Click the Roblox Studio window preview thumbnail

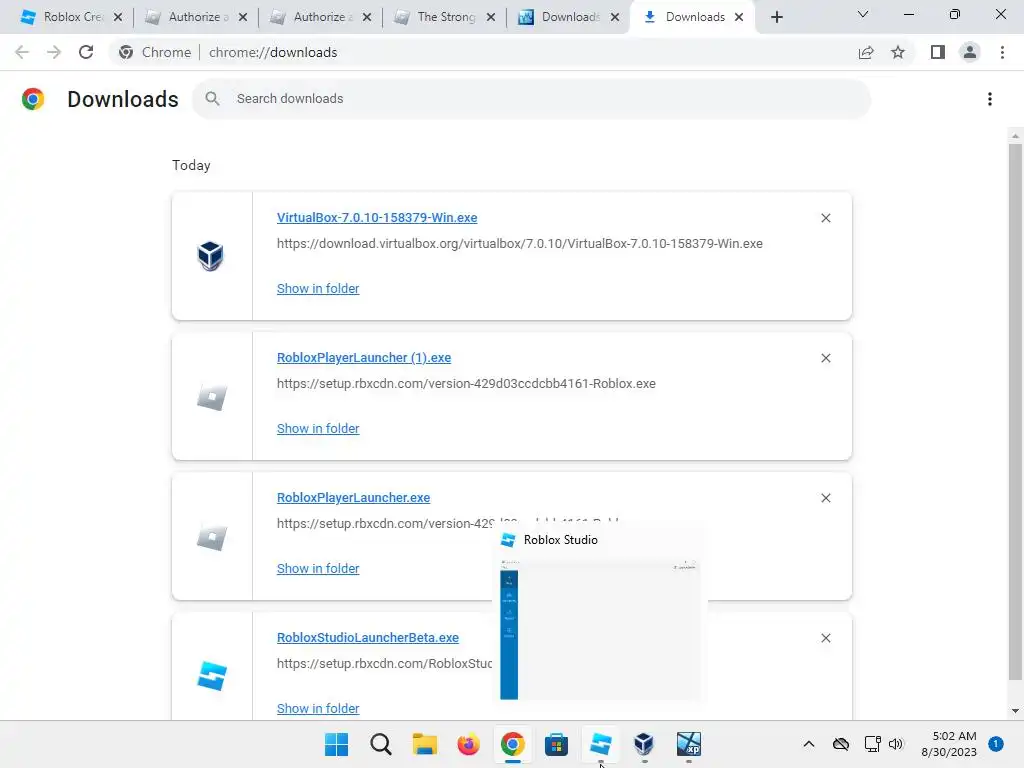tap(600, 630)
